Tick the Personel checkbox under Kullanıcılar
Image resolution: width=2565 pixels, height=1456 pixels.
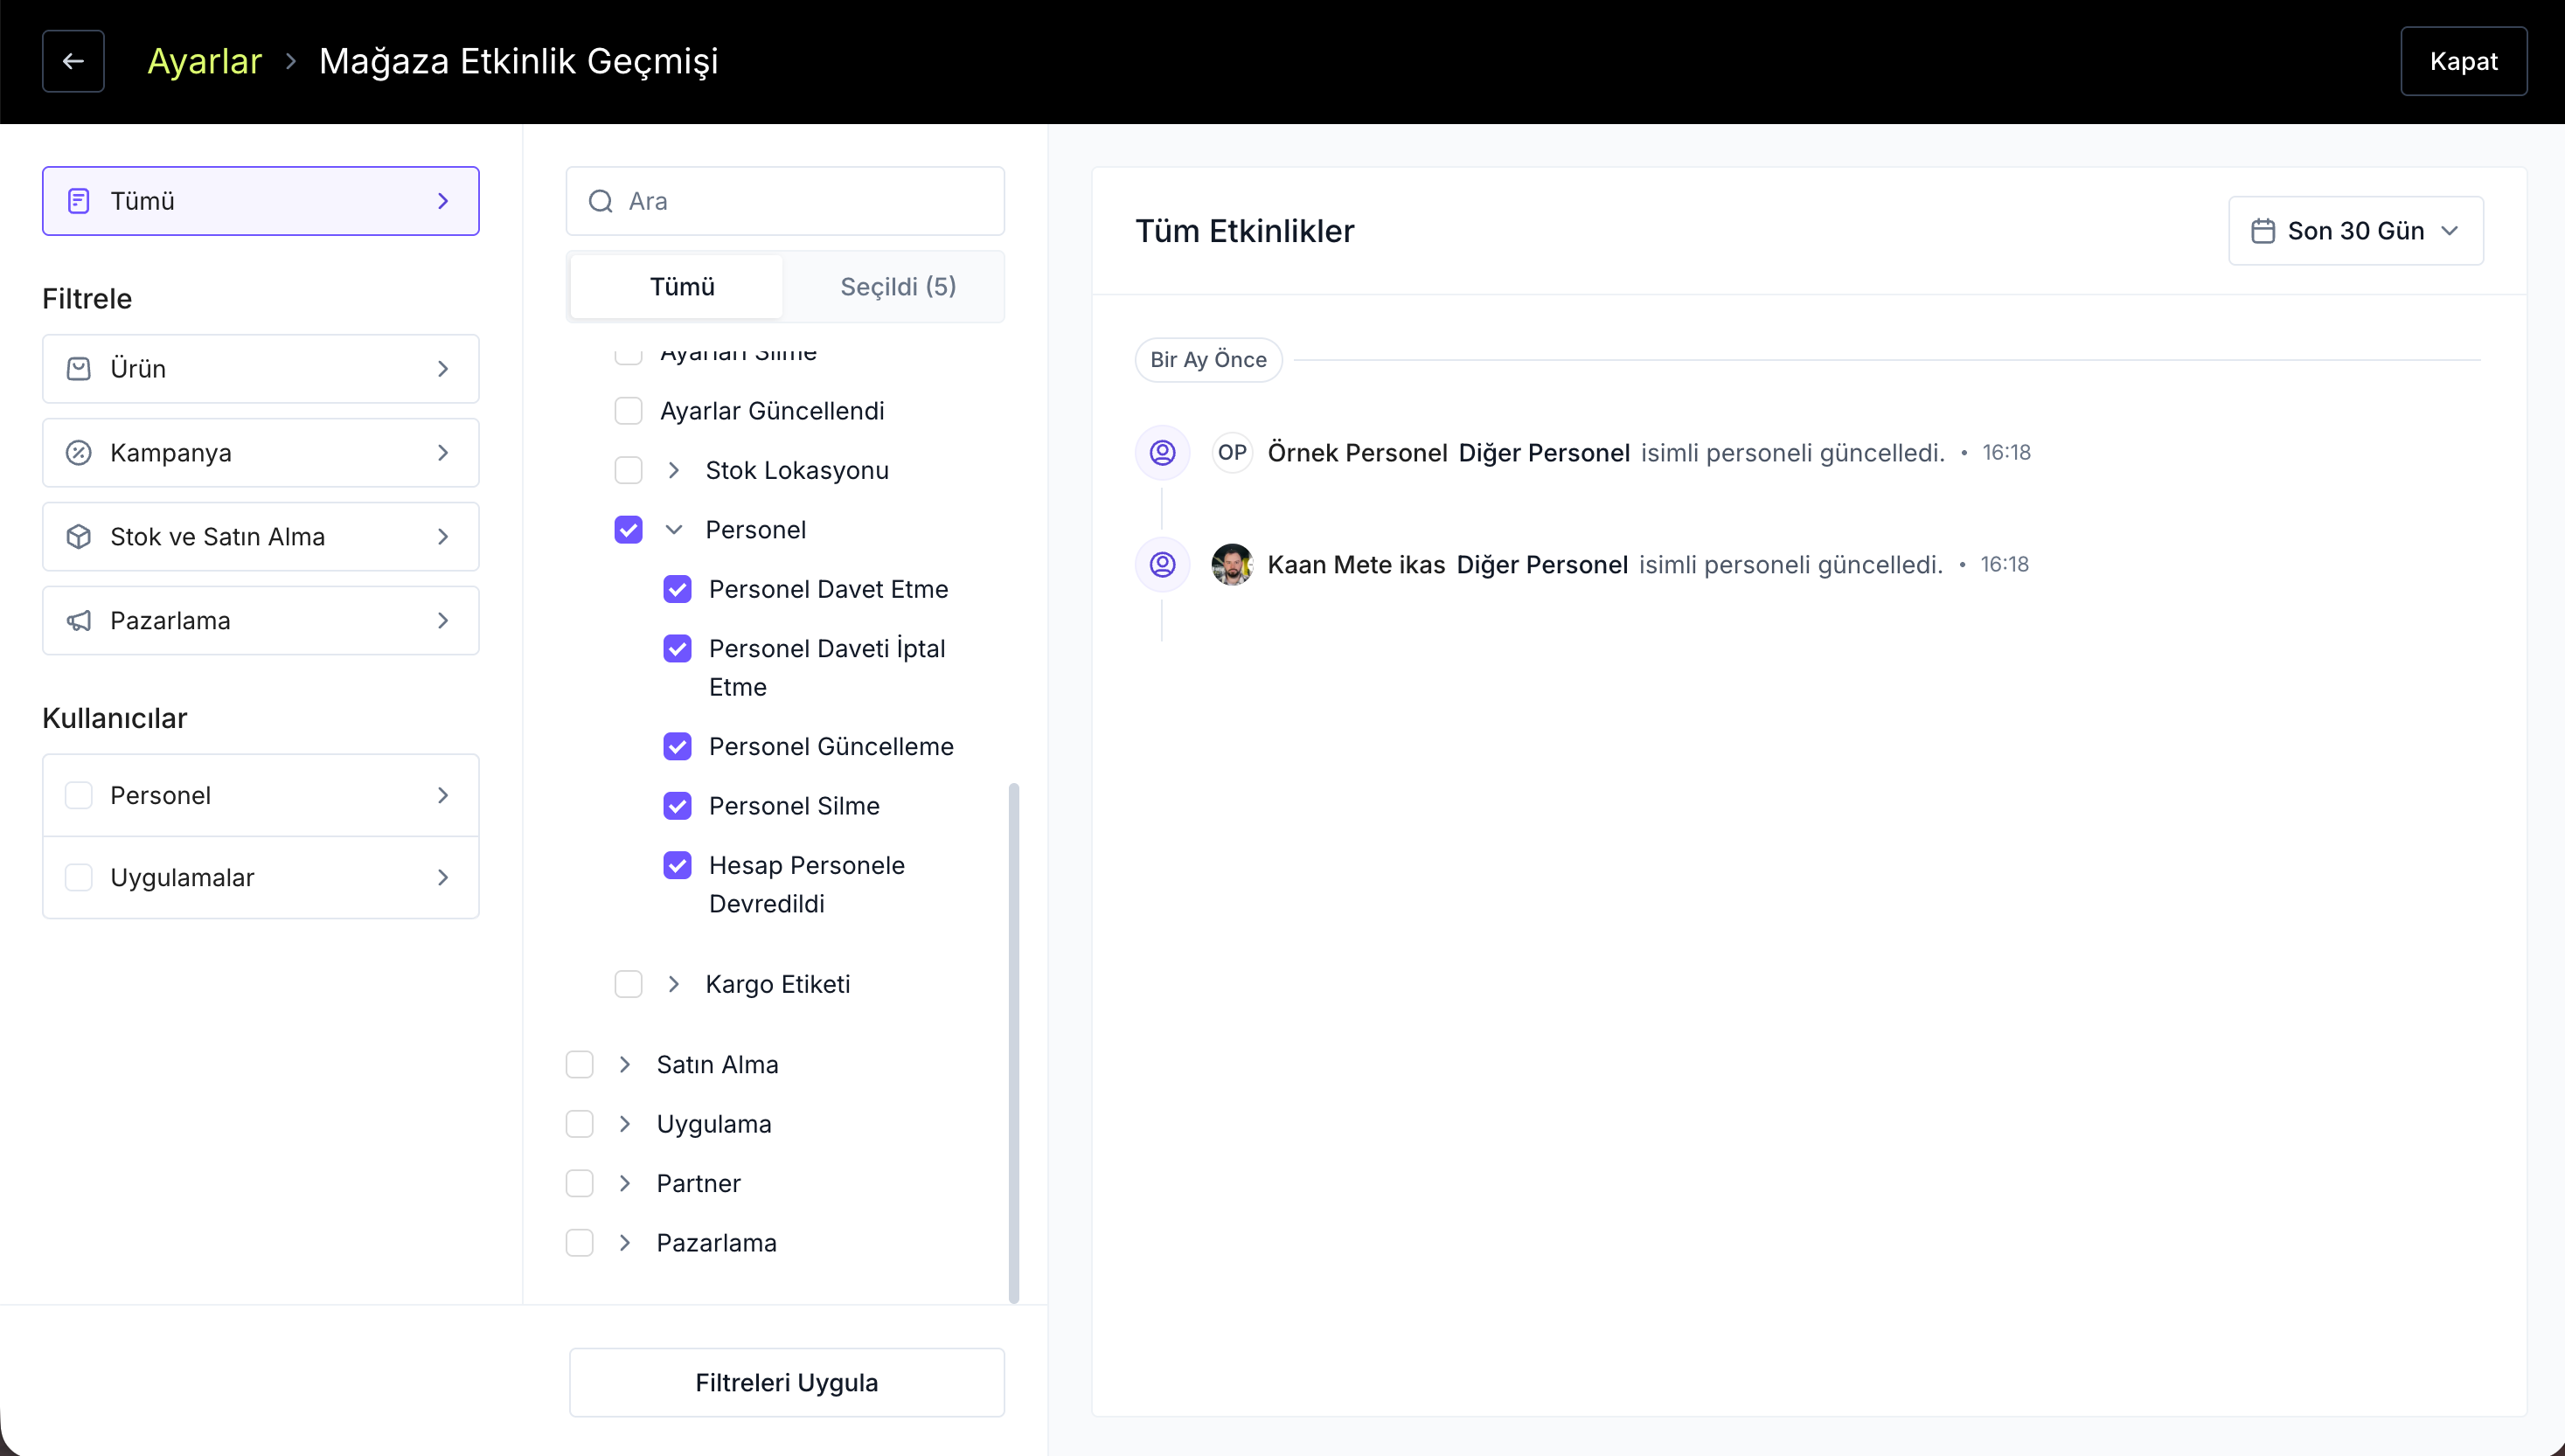(x=79, y=796)
